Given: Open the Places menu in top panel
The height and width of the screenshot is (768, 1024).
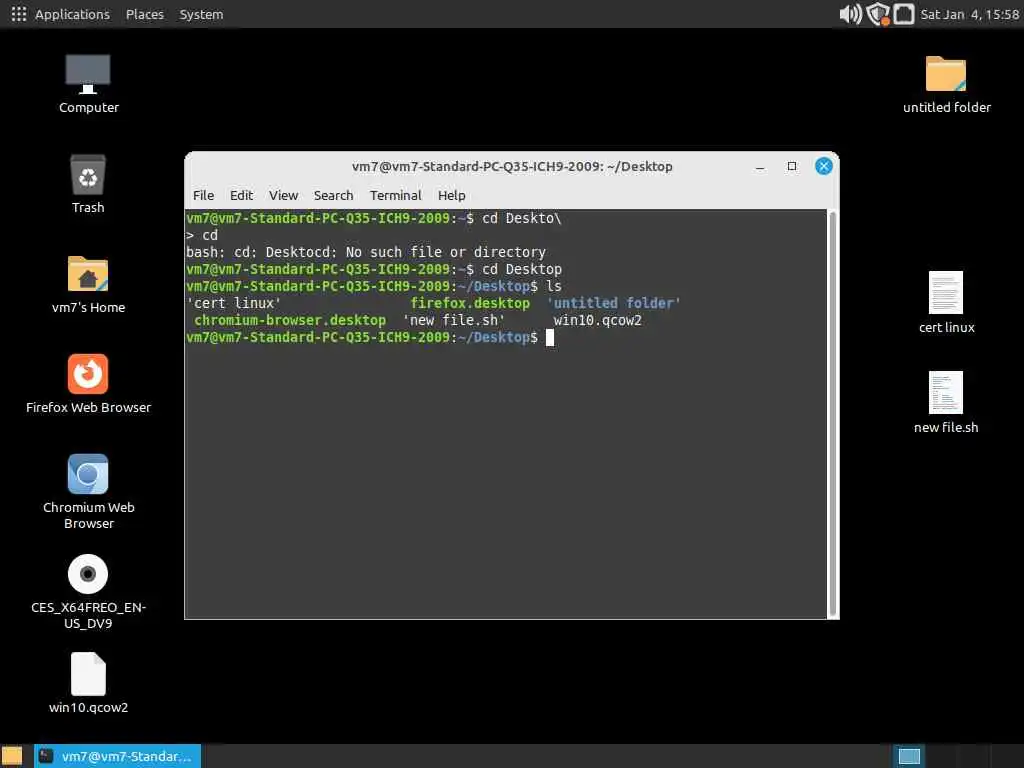Looking at the screenshot, I should pyautogui.click(x=144, y=14).
